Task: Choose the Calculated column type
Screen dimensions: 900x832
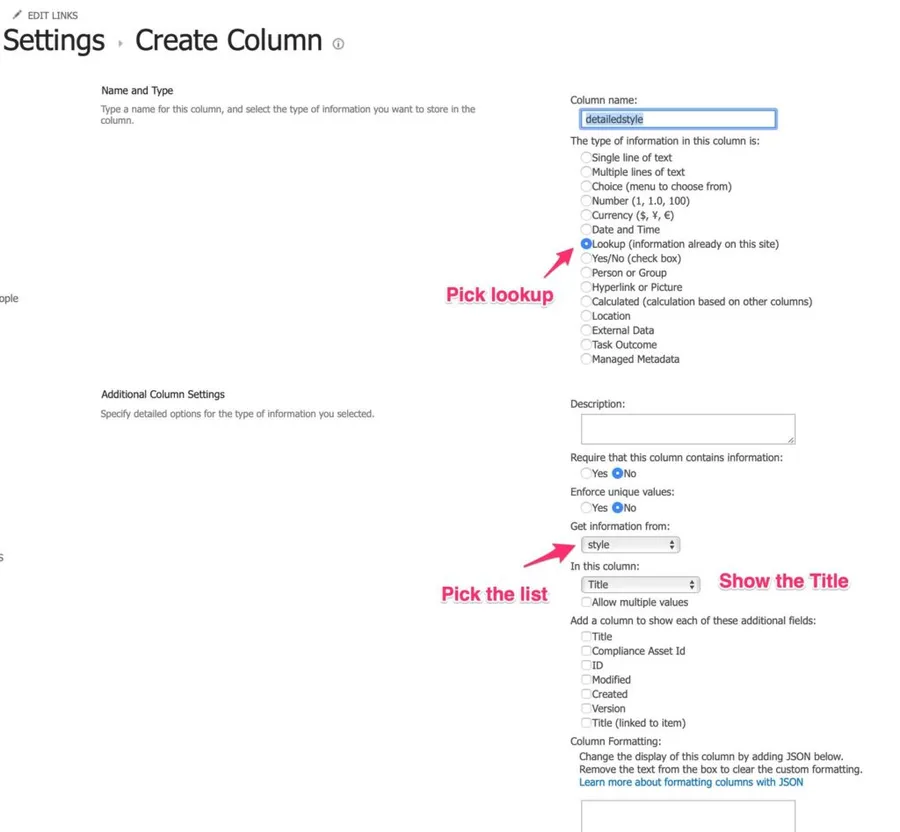Action: click(586, 302)
